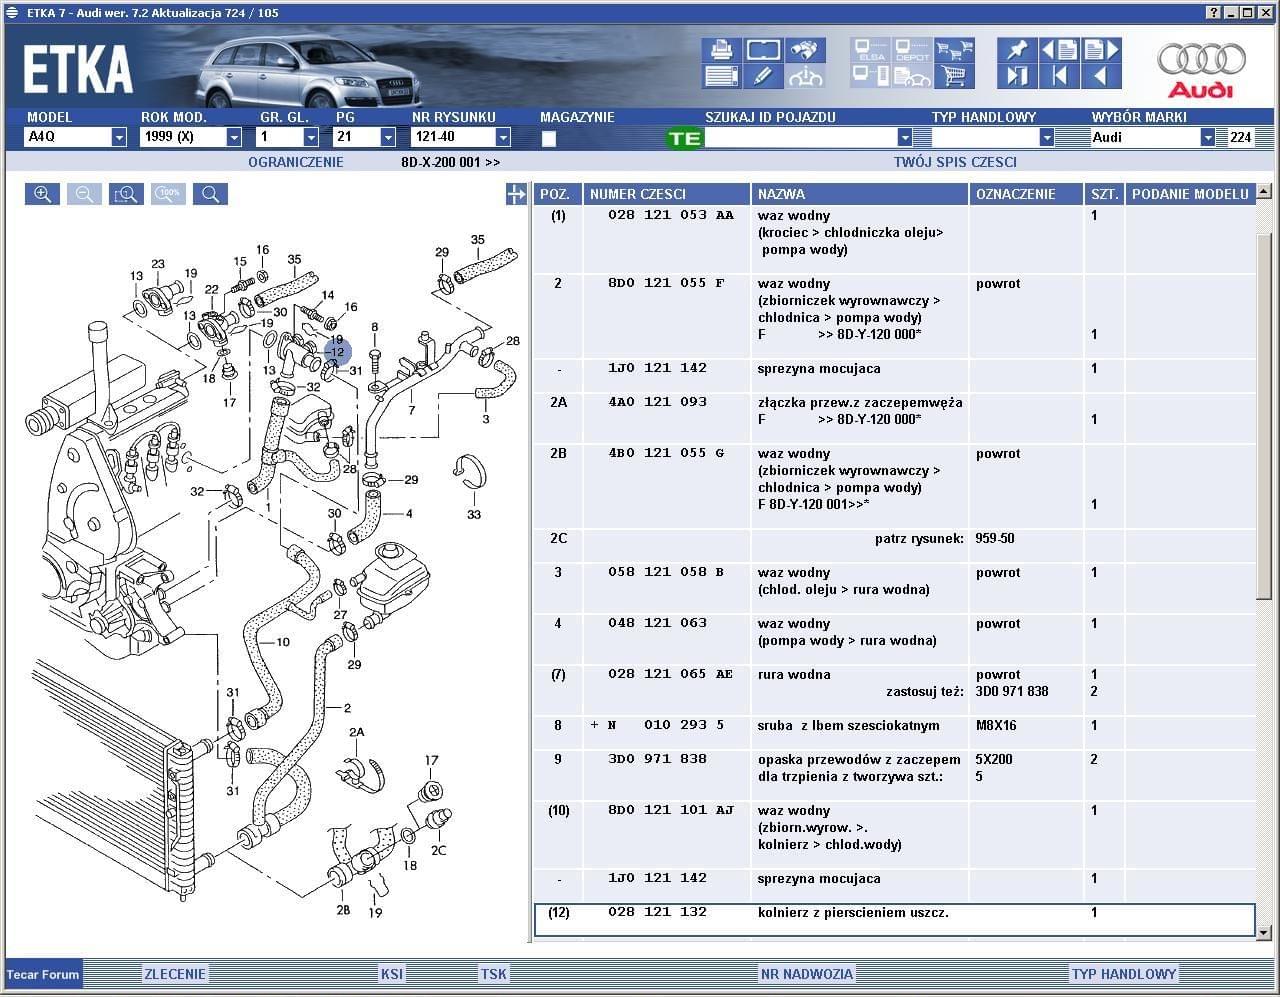Click the document with car icon

click(912, 76)
